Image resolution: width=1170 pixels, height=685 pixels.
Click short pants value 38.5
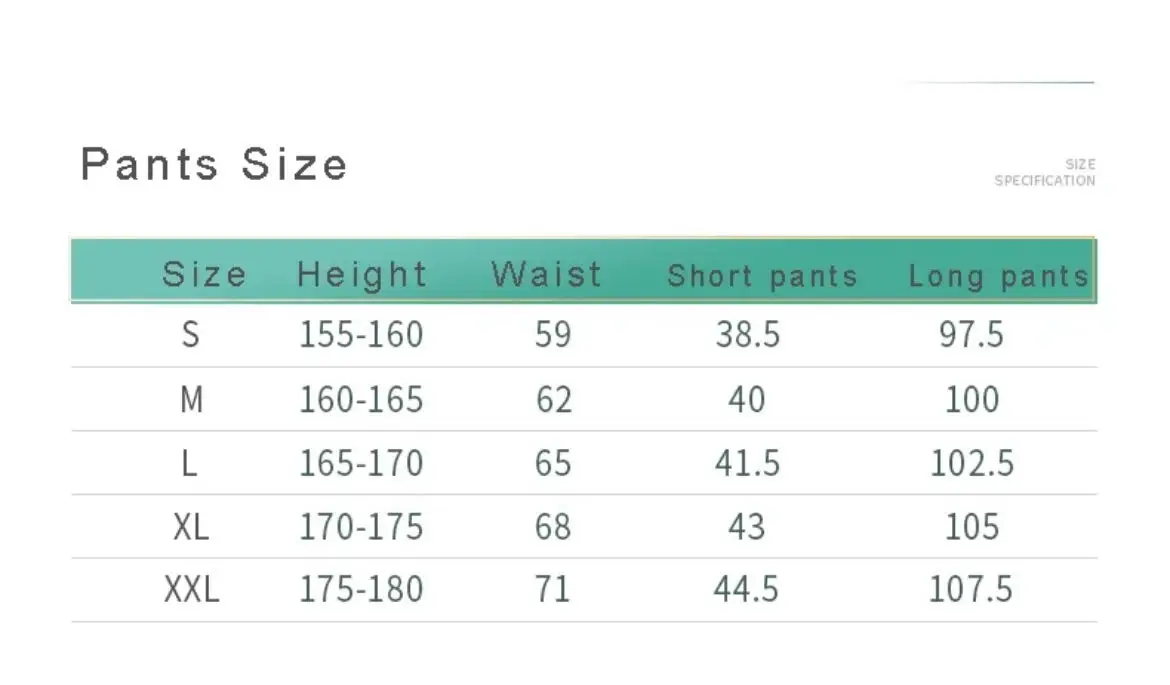[x=748, y=334]
